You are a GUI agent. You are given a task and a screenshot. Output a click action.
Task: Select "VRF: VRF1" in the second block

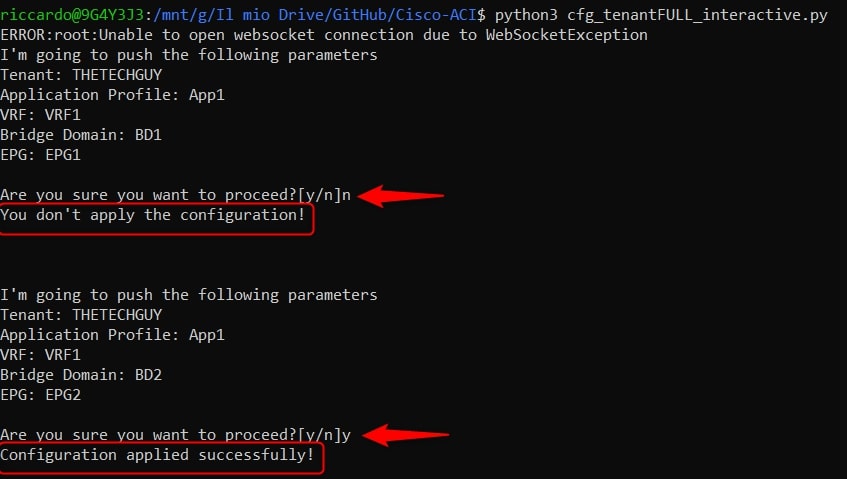pyautogui.click(x=40, y=355)
